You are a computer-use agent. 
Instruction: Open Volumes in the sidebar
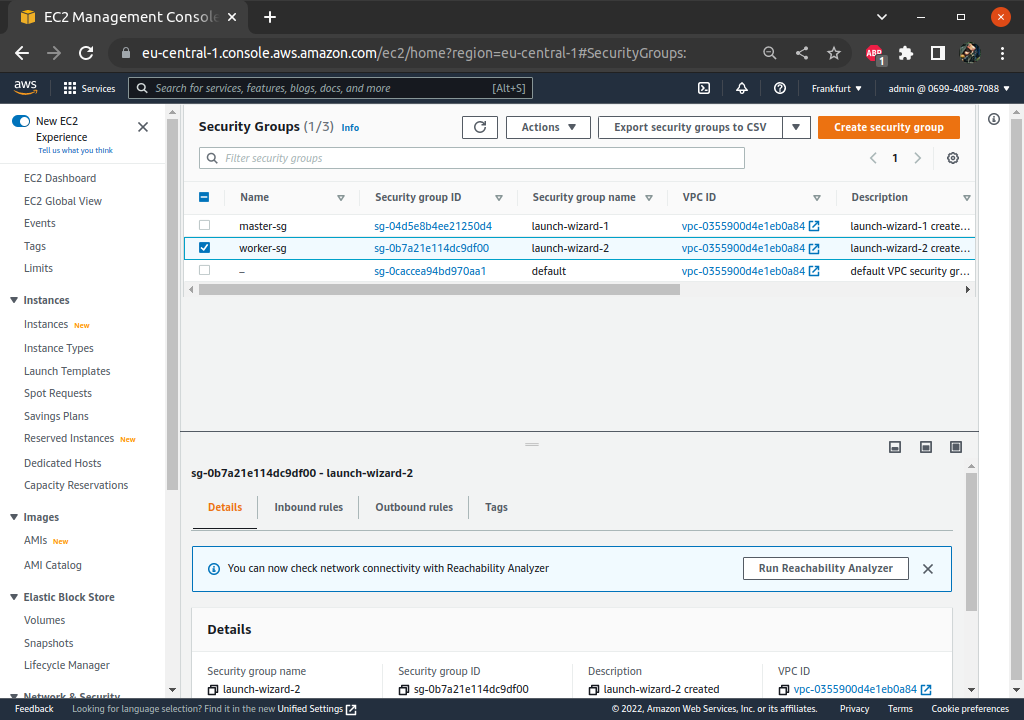[44, 620]
